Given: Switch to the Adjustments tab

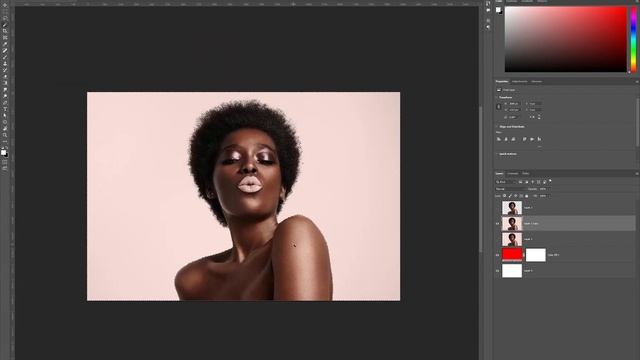Looking at the screenshot, I should 520,81.
